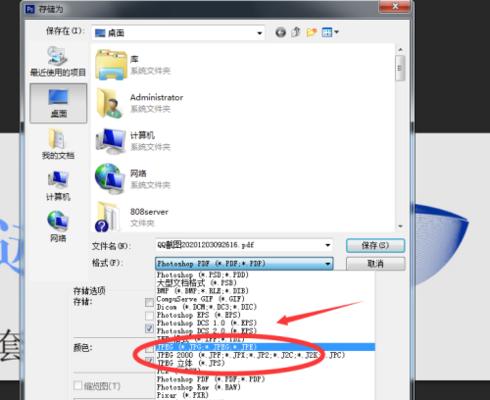Screen dimensions: 490x400
Task: Close the 存储为 dialog
Action: pos(395,6)
